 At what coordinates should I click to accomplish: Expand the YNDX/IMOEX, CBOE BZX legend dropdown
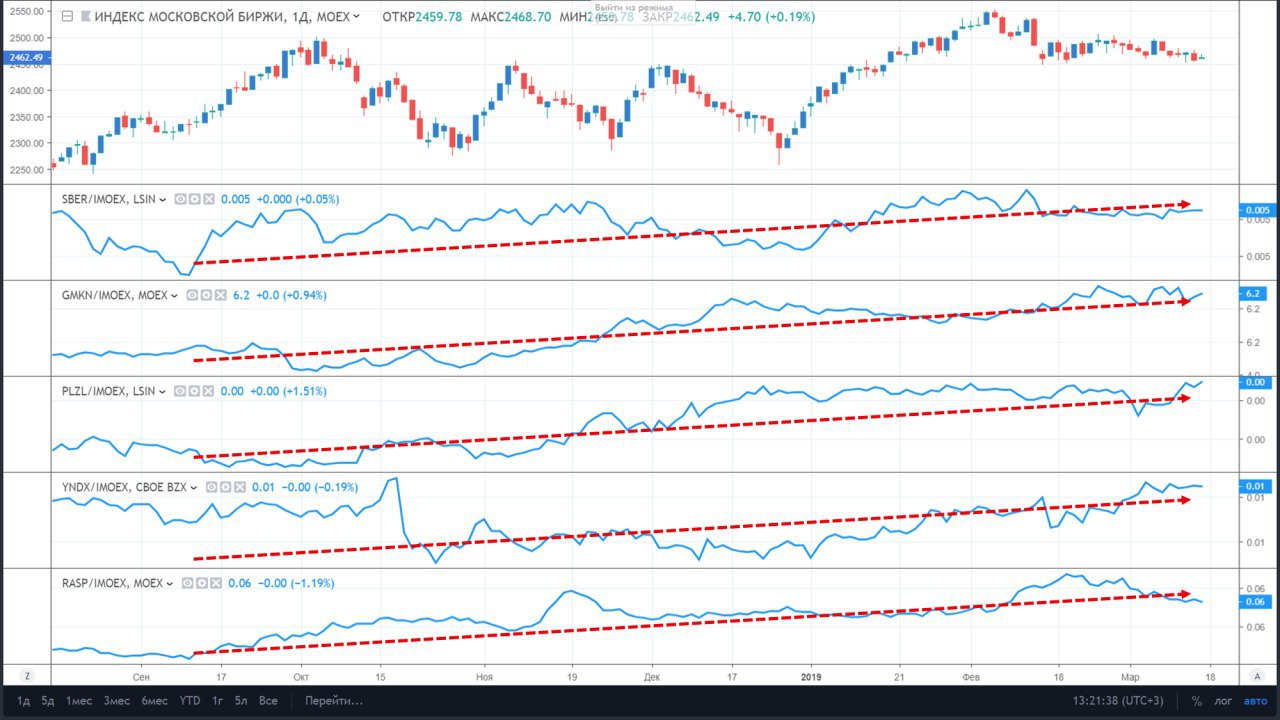click(x=195, y=487)
